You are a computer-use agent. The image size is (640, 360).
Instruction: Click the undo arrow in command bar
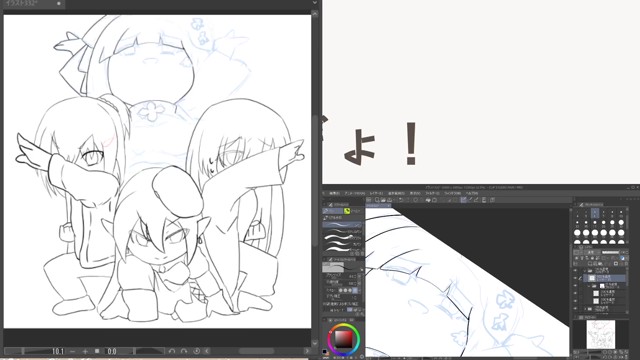point(401,200)
